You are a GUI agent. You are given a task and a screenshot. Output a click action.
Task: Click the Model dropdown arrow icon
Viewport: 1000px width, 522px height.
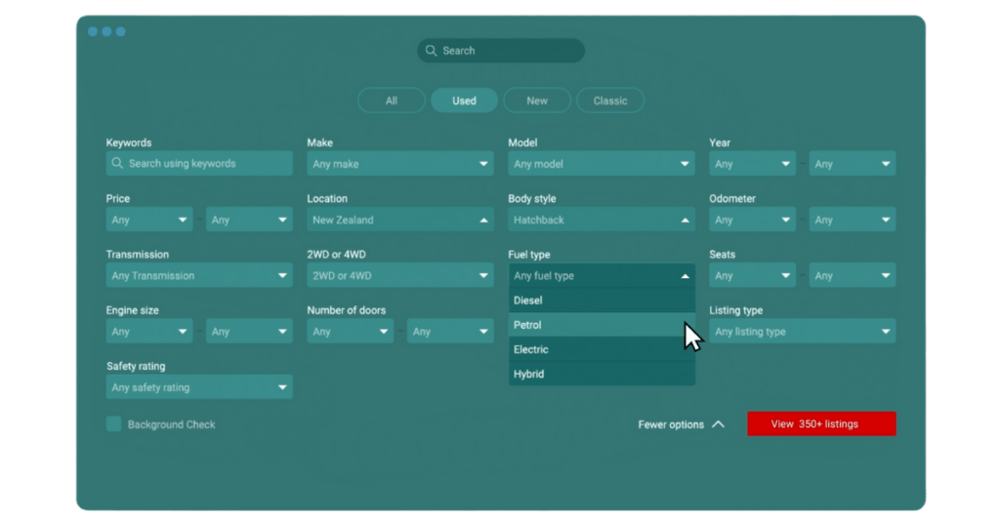point(685,164)
